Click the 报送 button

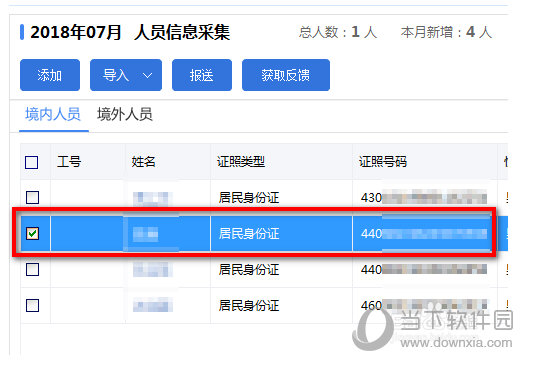(202, 75)
